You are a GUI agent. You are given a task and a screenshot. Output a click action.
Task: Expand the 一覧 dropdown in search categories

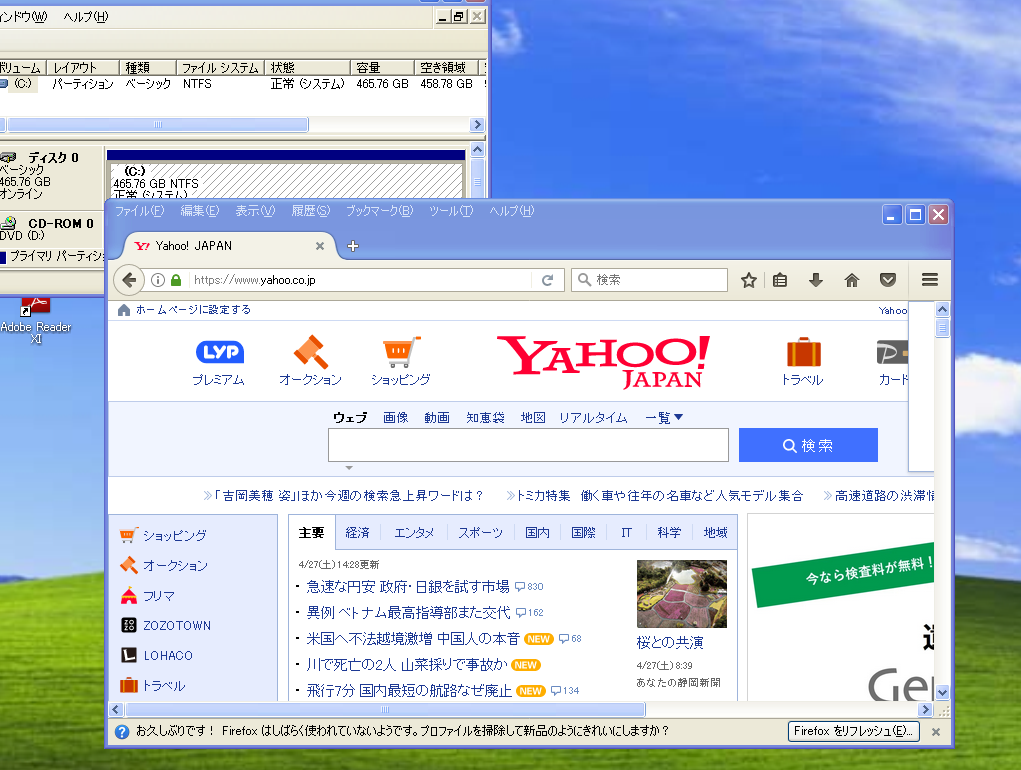pyautogui.click(x=664, y=417)
